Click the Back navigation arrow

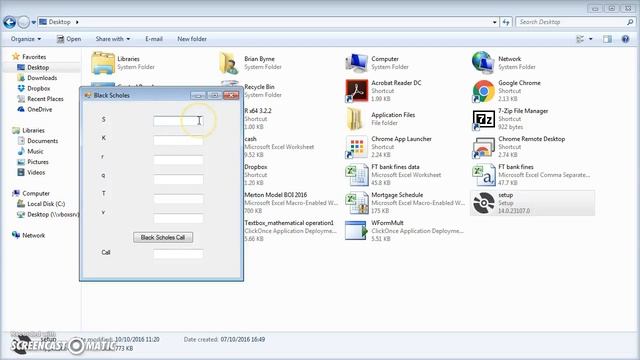[x=9, y=22]
